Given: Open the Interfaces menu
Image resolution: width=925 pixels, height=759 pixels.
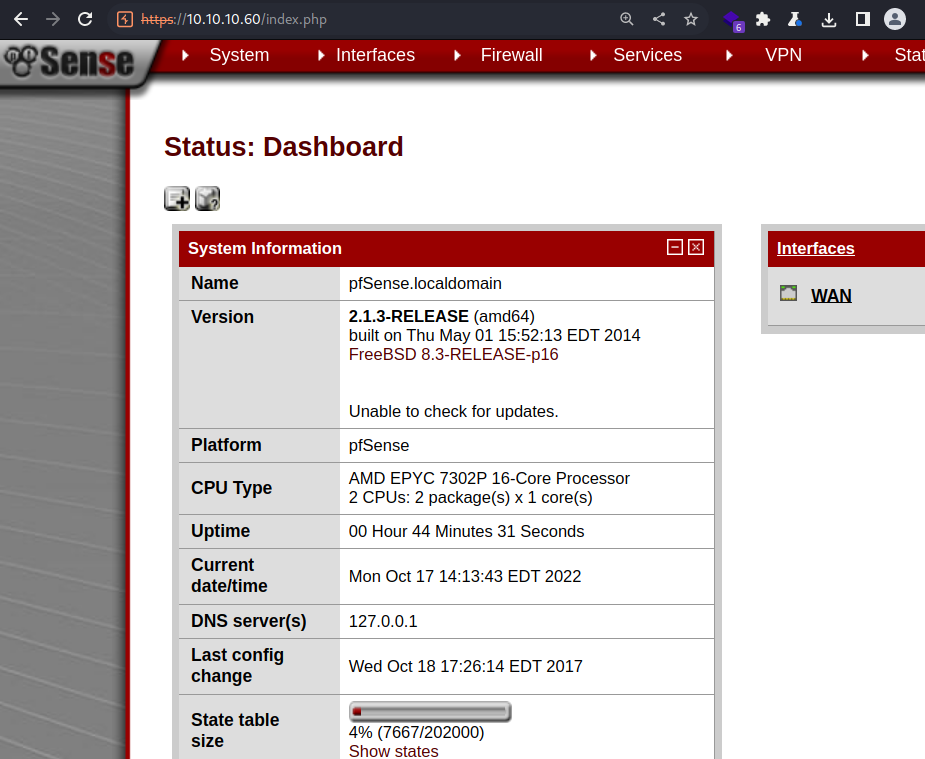Looking at the screenshot, I should coord(375,55).
